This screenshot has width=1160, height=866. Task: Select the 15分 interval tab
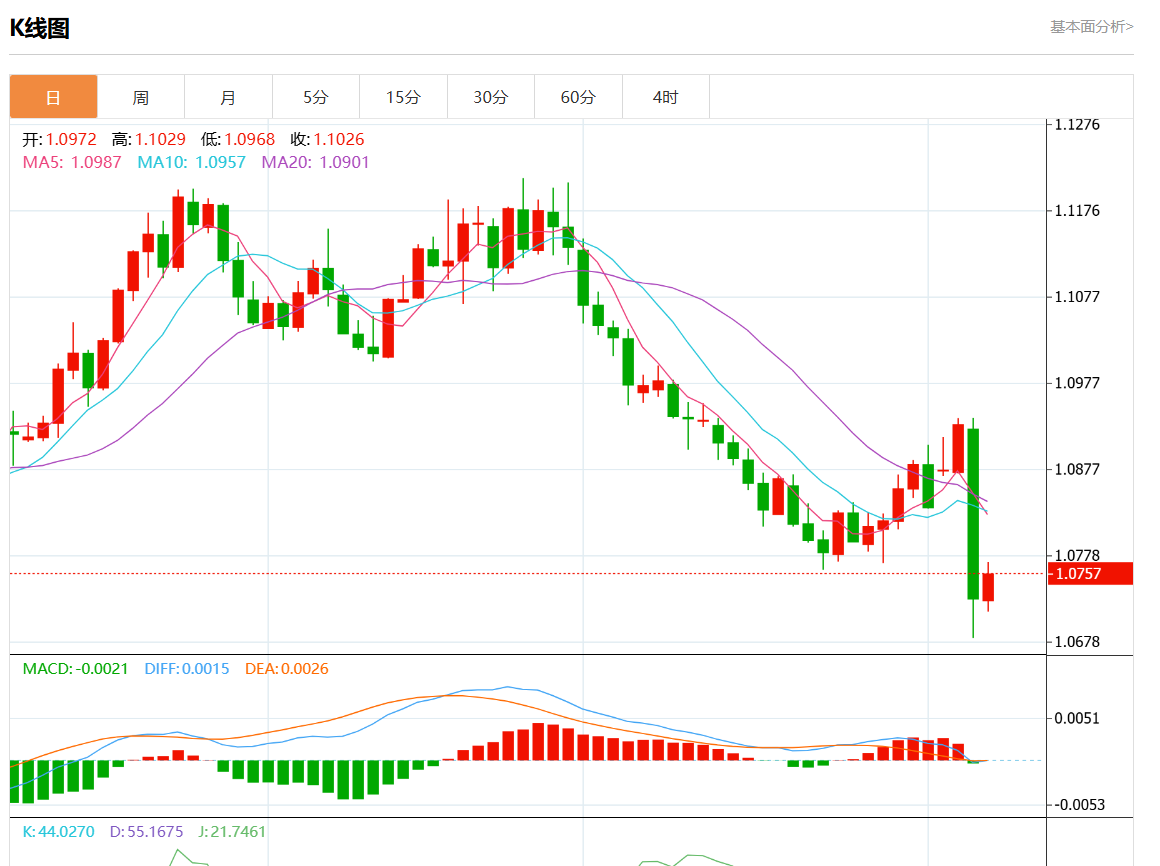click(403, 97)
